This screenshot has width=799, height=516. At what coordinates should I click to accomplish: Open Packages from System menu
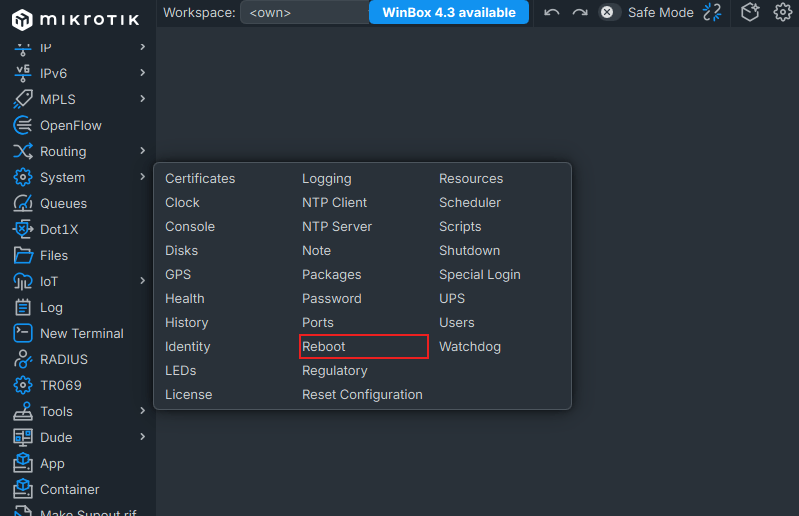[332, 275]
